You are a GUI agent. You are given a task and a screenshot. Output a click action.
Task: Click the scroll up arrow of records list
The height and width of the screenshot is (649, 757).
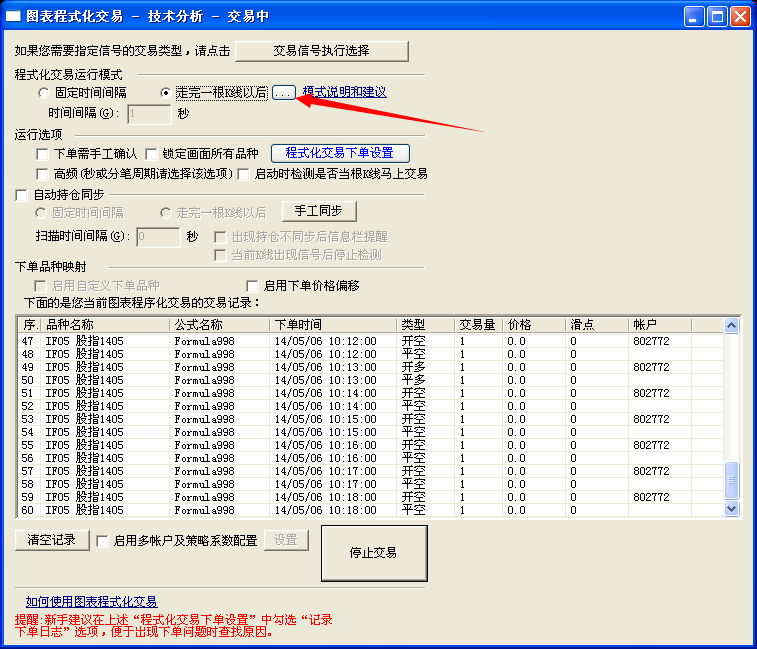[x=731, y=325]
